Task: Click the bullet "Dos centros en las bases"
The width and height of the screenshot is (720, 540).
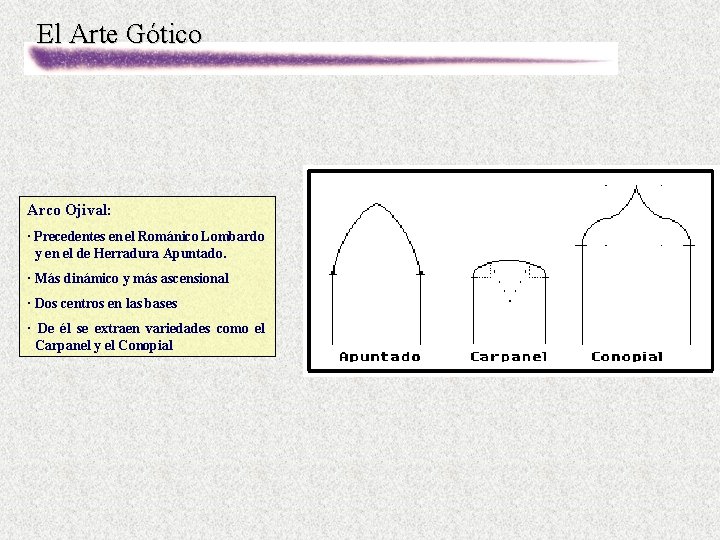Action: (106, 304)
